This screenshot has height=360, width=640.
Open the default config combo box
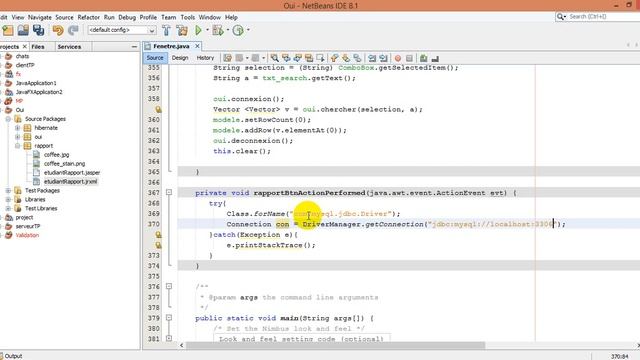[x=122, y=30]
